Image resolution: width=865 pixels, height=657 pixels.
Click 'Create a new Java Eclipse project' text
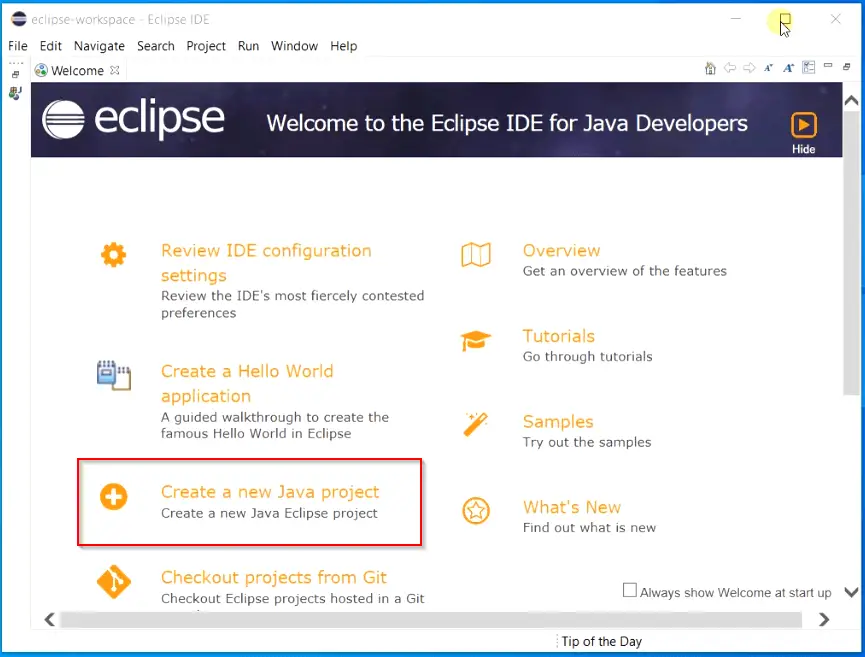pos(269,513)
